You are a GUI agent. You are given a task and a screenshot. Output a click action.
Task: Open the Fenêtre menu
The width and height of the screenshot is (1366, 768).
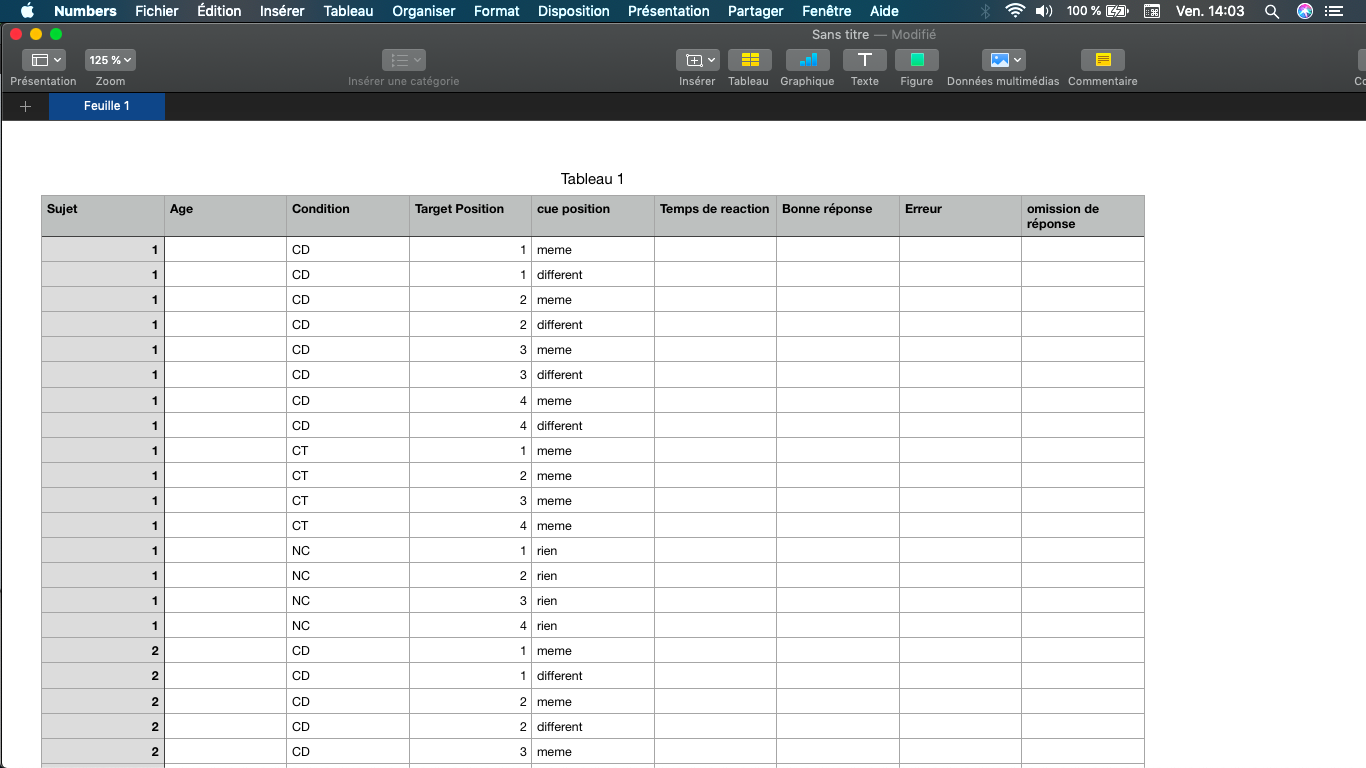point(827,11)
